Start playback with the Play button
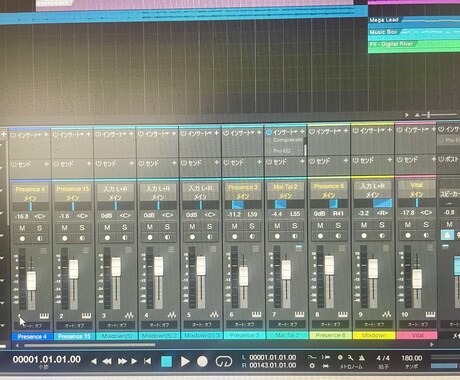Viewport: 460px width, 380px height. click(185, 361)
